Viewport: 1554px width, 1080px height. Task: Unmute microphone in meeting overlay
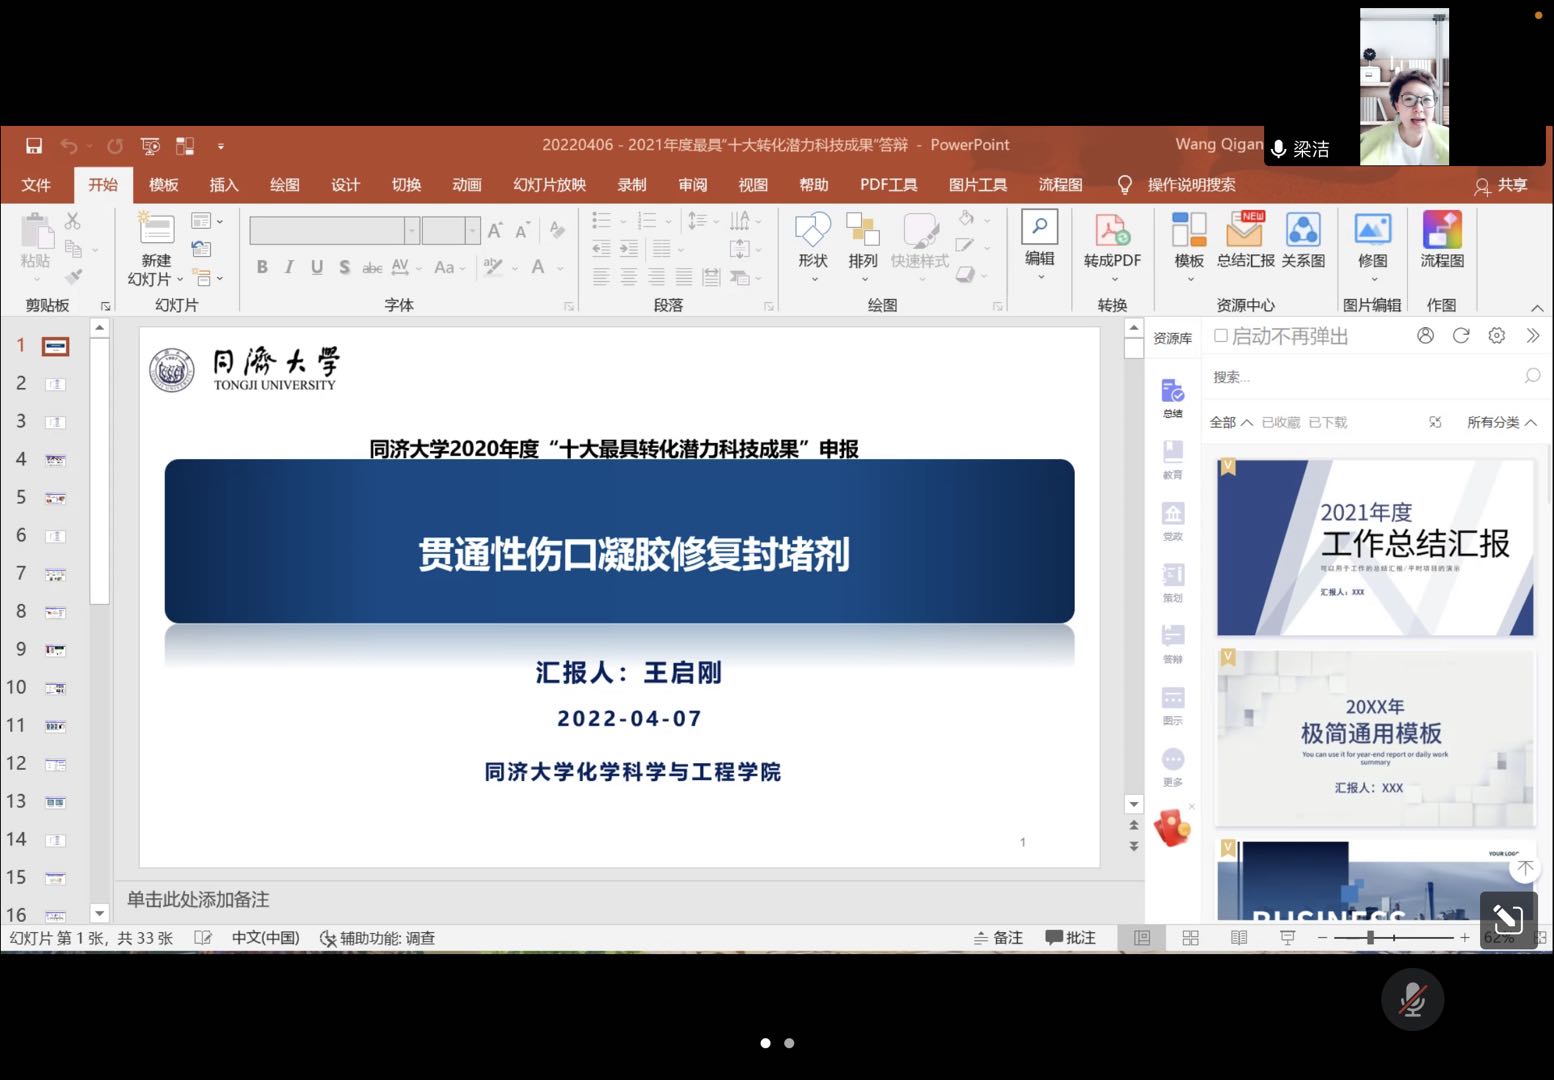(x=1412, y=999)
